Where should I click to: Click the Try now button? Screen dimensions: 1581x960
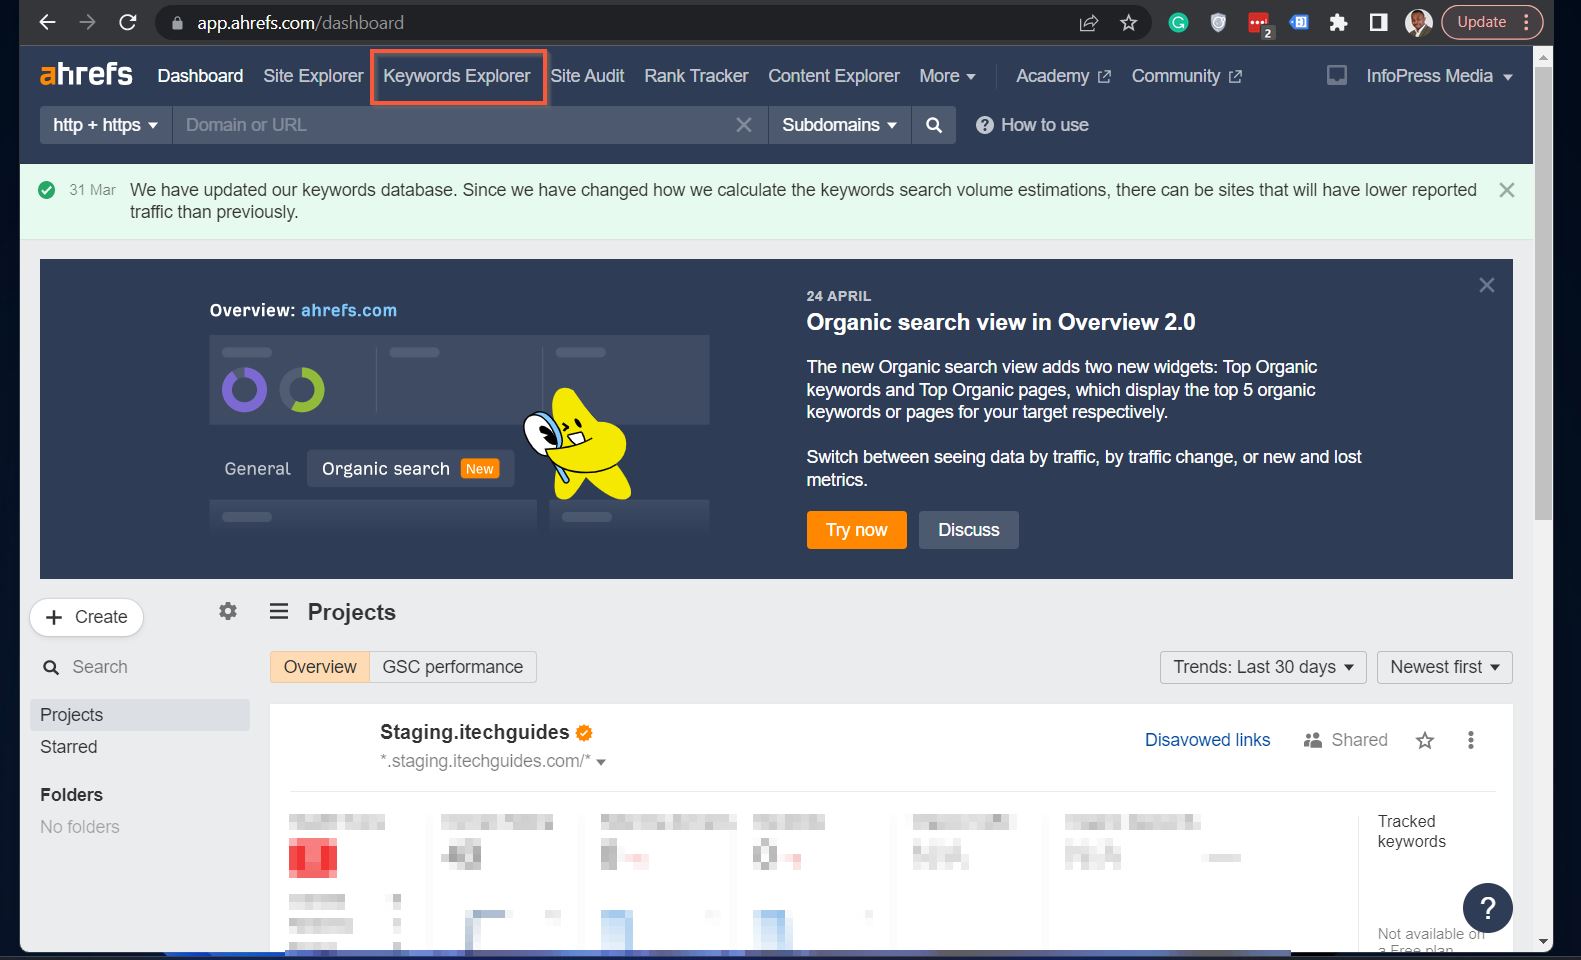857,530
